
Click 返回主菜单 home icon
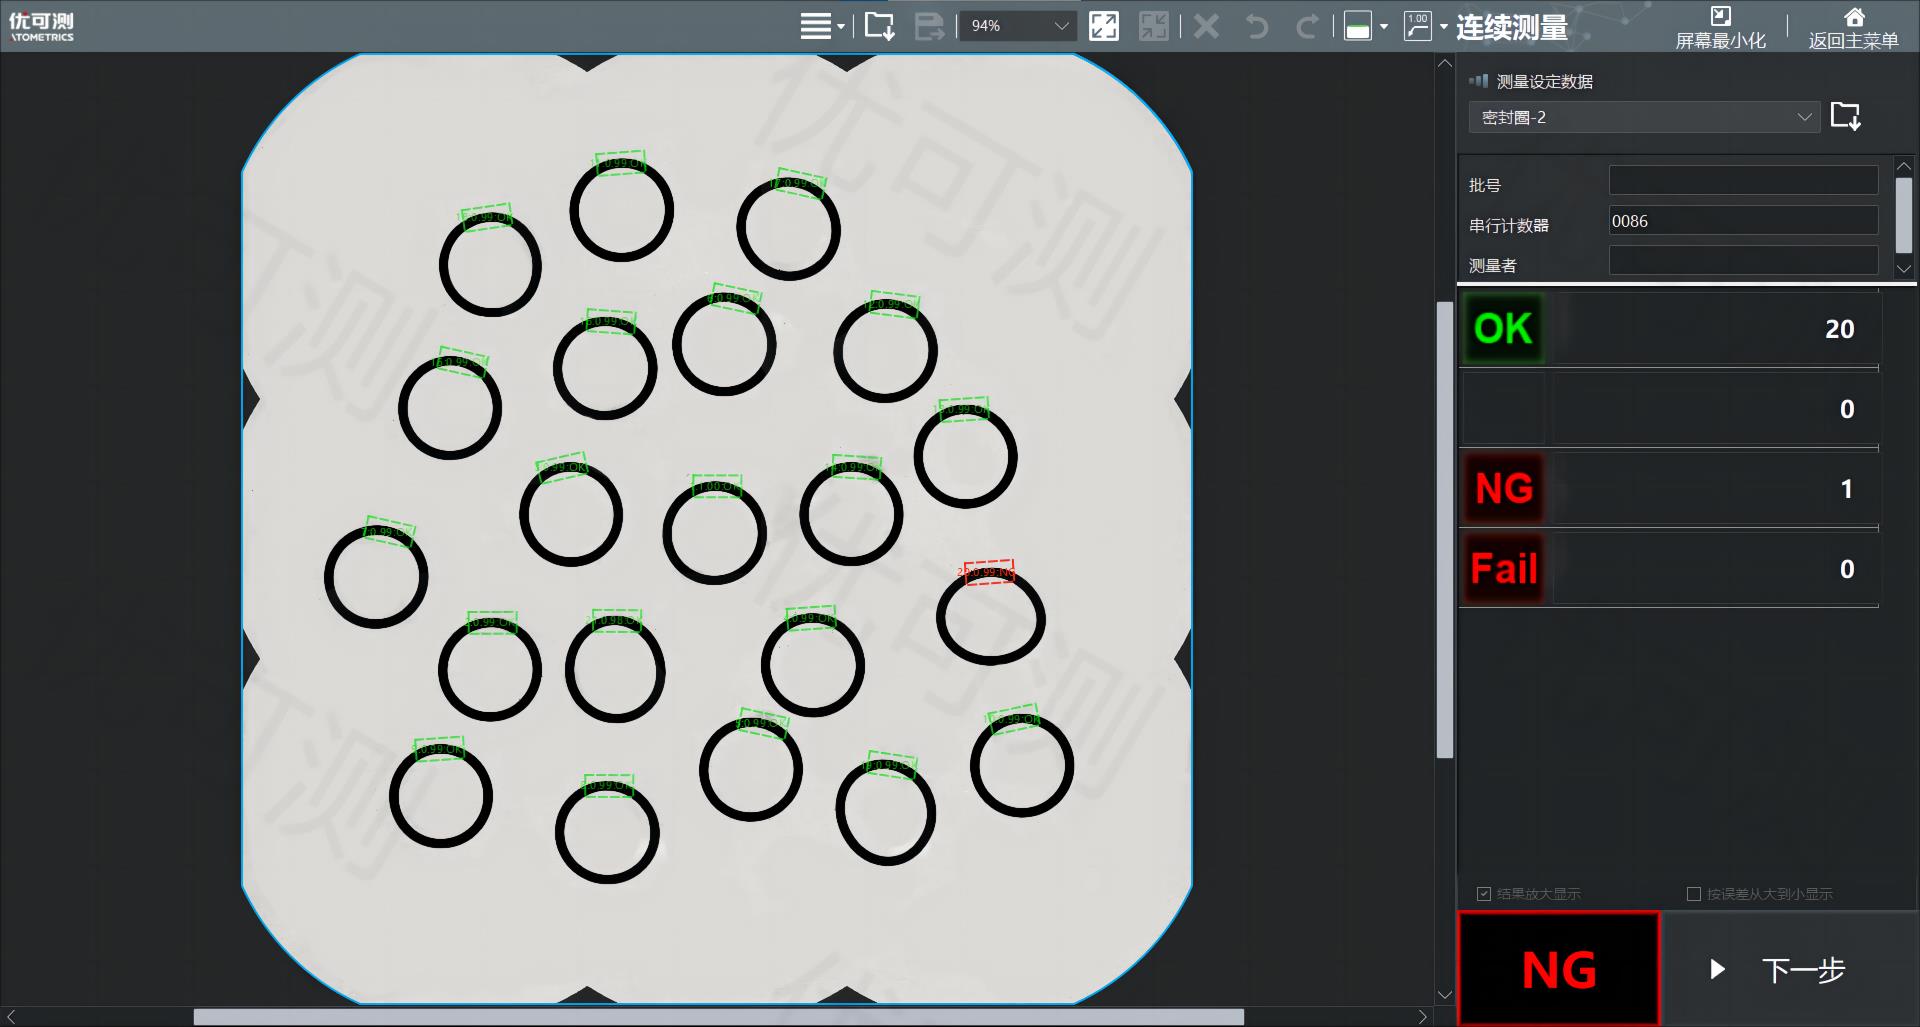point(1853,17)
